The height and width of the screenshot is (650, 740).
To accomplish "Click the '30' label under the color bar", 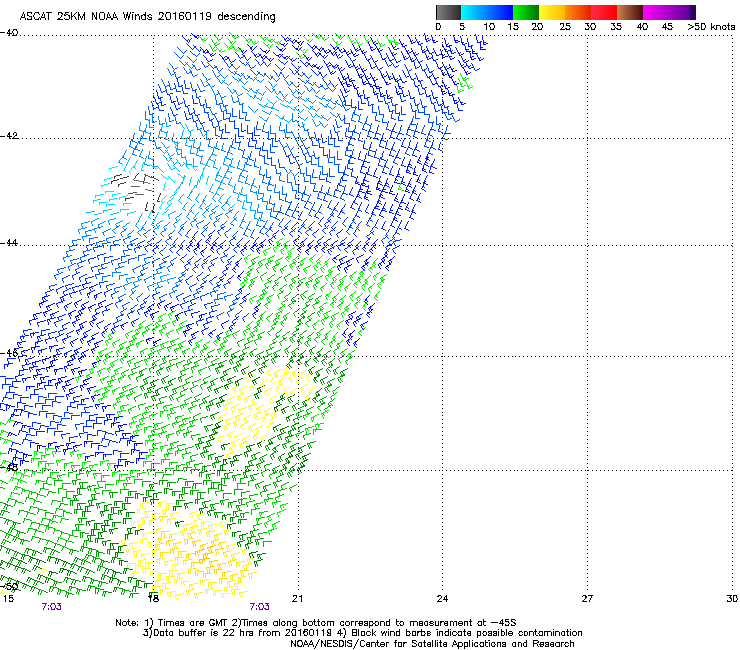I will (x=590, y=27).
